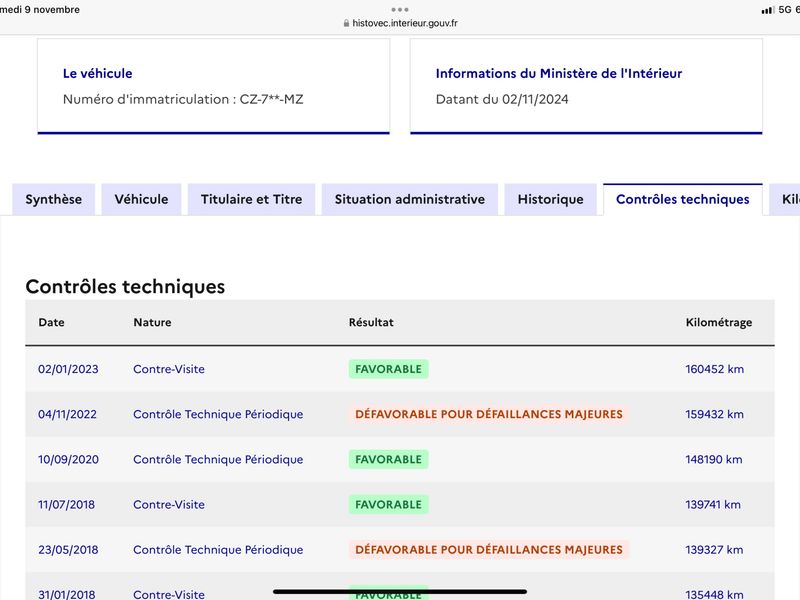Switch to the Véhicule tab
Viewport: 800px width, 600px height.
pos(141,199)
